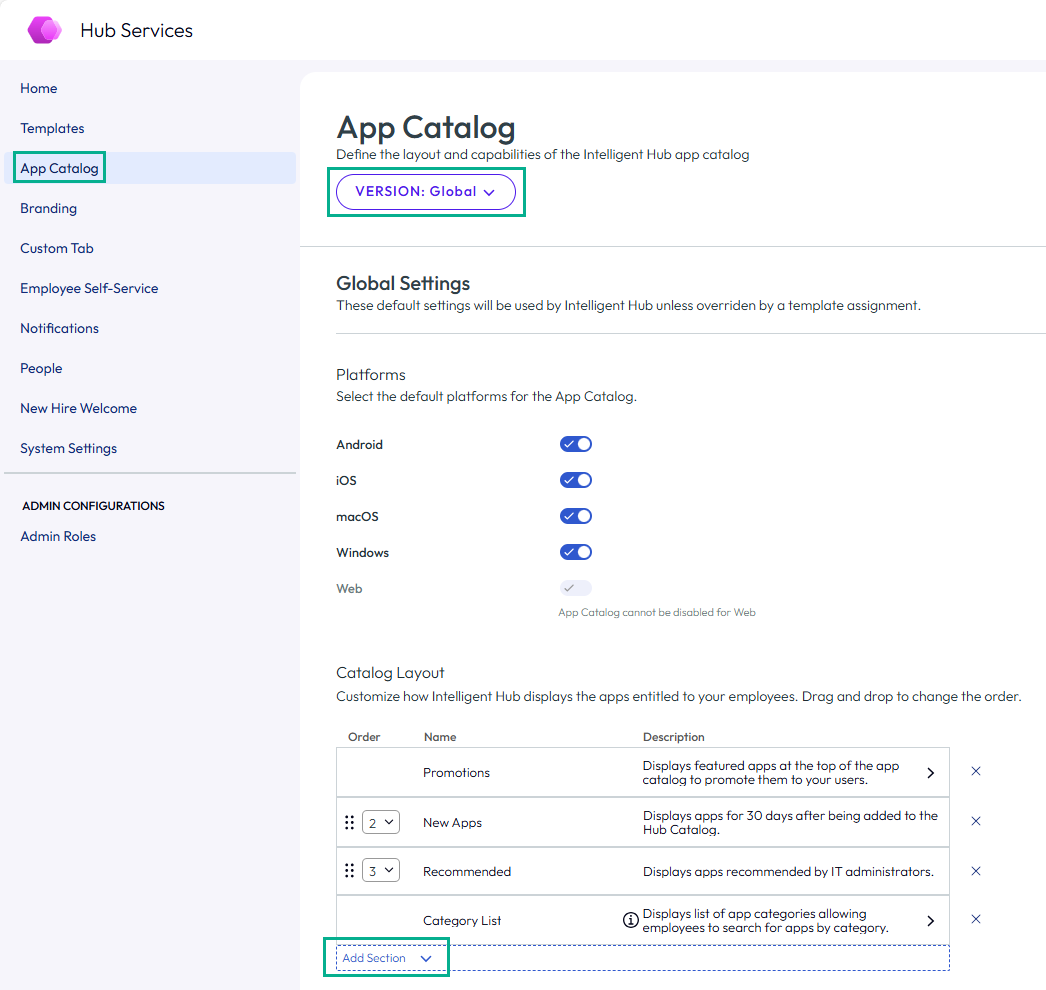
Task: Click the Android platform label
Action: click(360, 445)
